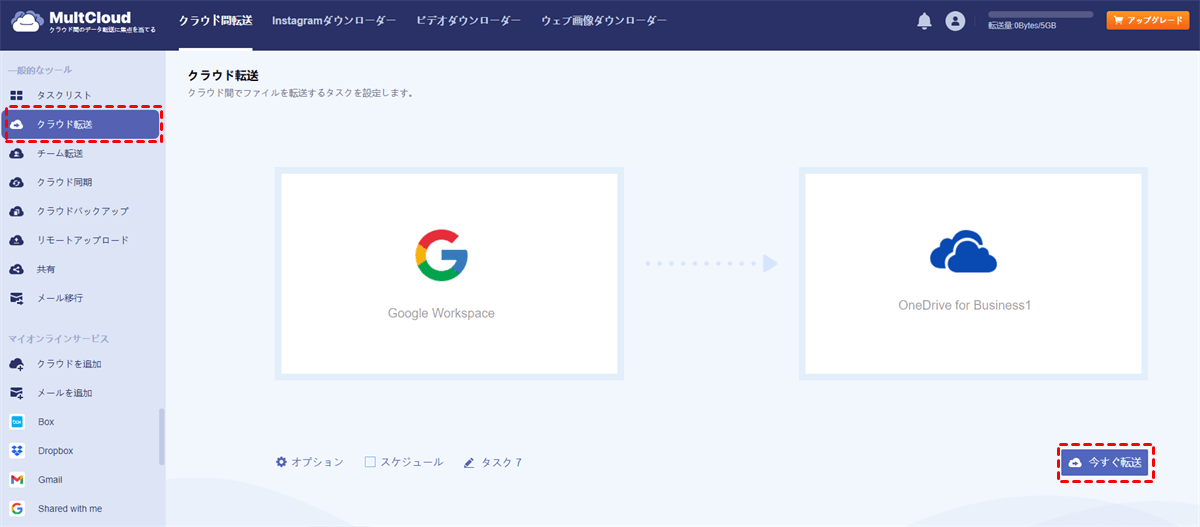The height and width of the screenshot is (527, 1200).
Task: Click the Google logo in the source box
Action: click(x=441, y=255)
